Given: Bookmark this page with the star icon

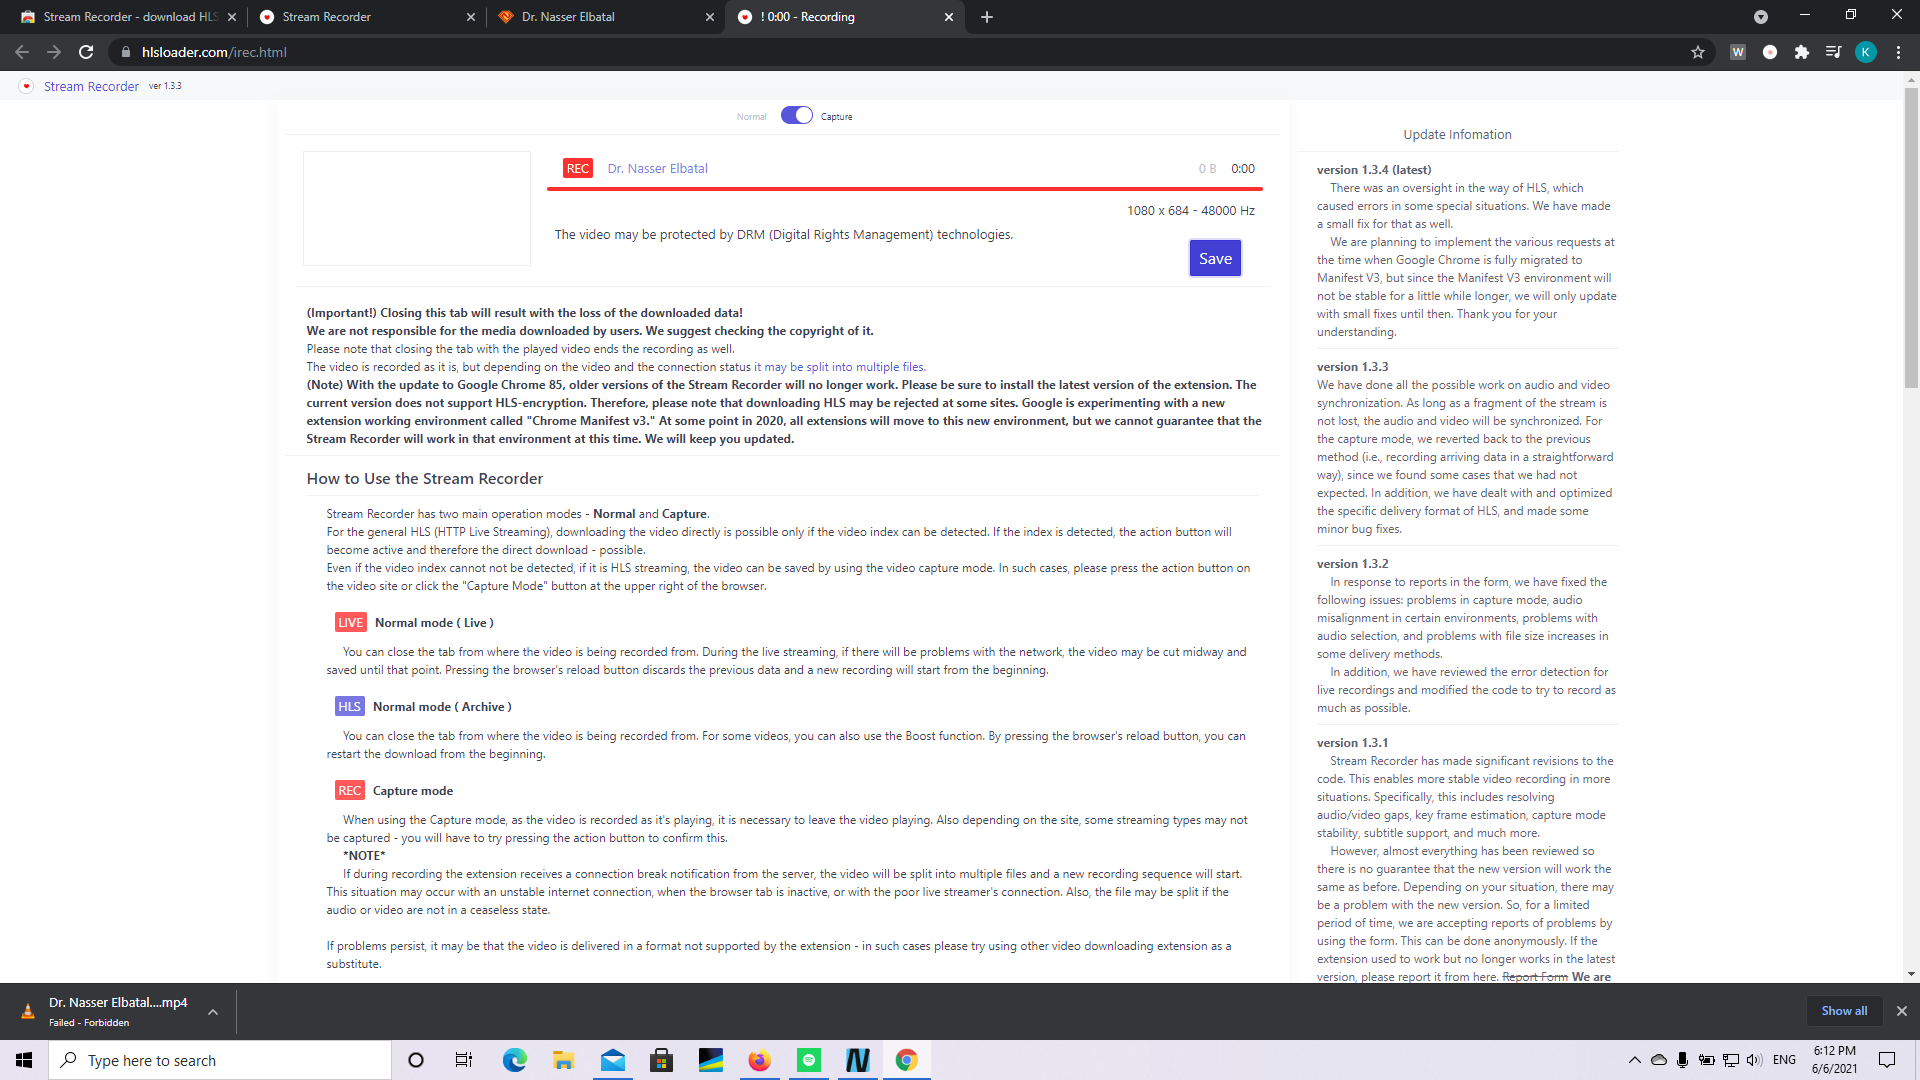Looking at the screenshot, I should point(1697,52).
